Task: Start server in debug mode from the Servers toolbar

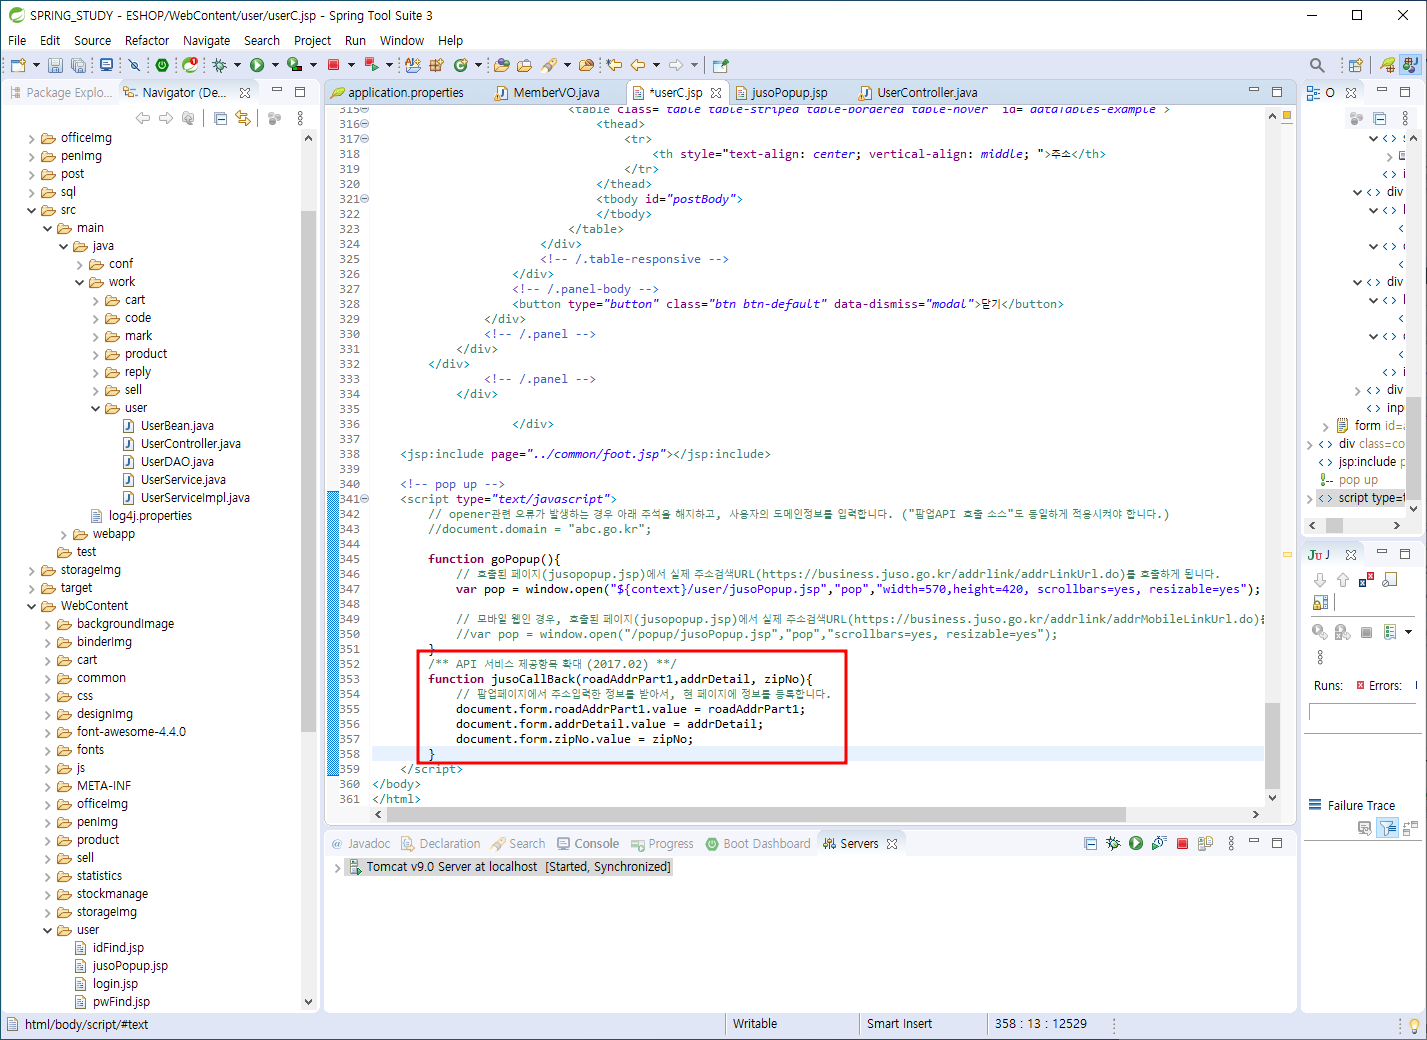Action: [1113, 843]
